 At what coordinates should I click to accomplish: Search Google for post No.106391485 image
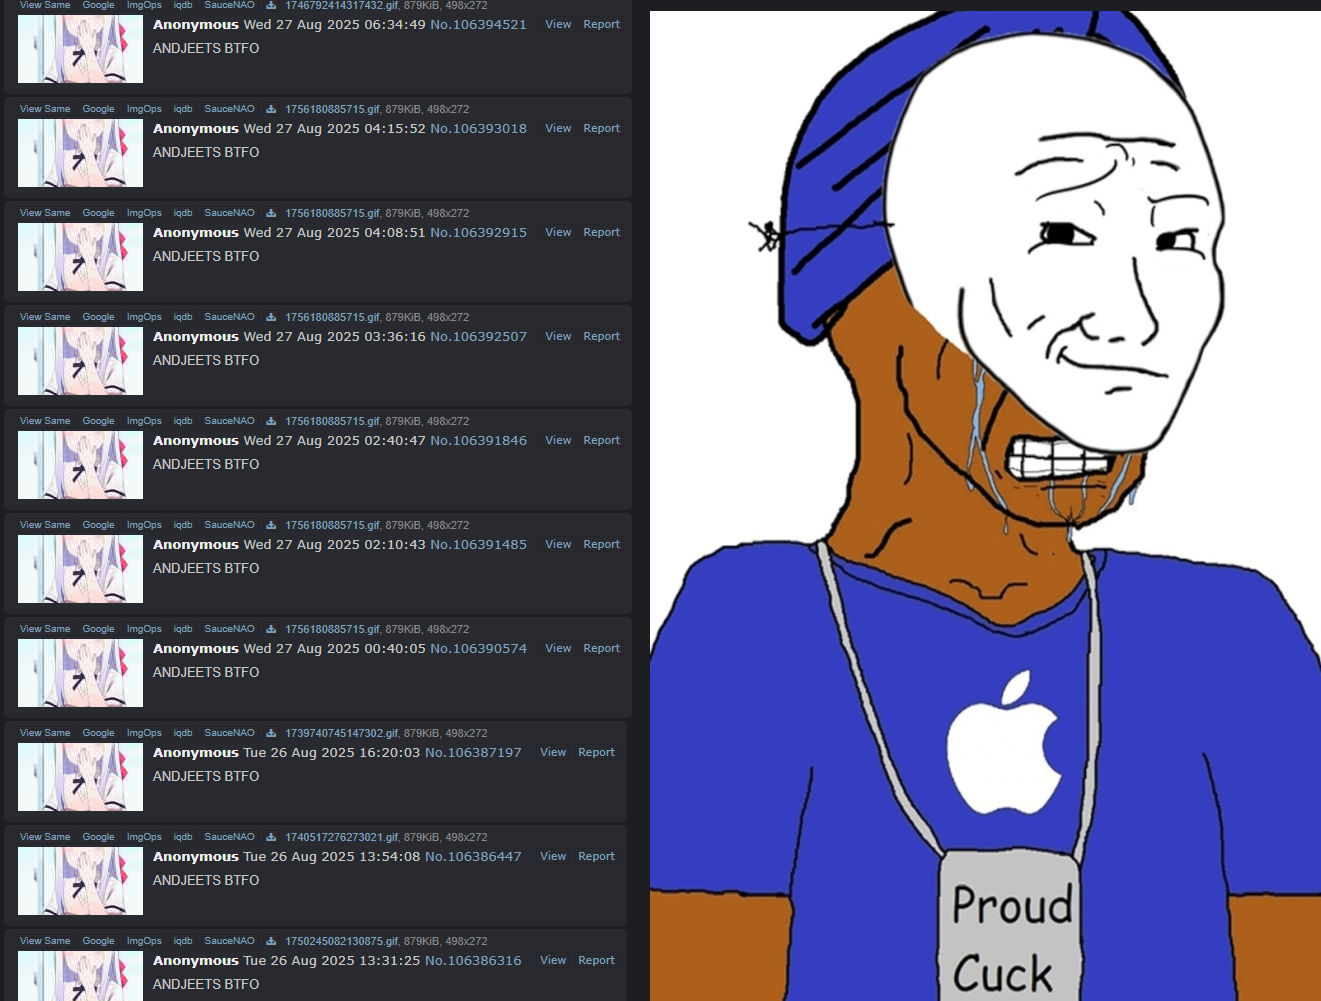(x=98, y=525)
